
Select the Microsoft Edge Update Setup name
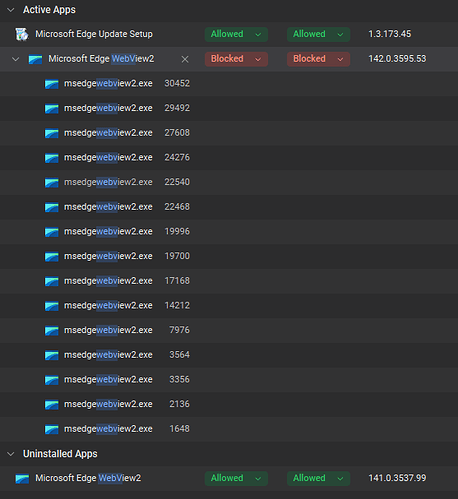click(x=94, y=34)
